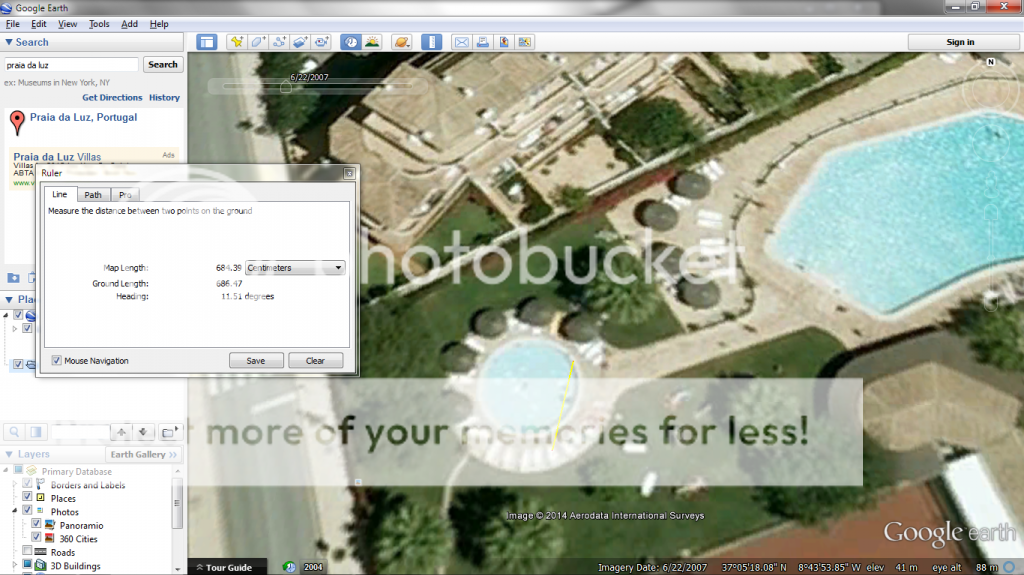Open the Earth Gallery button
1024x575 pixels.
143,454
